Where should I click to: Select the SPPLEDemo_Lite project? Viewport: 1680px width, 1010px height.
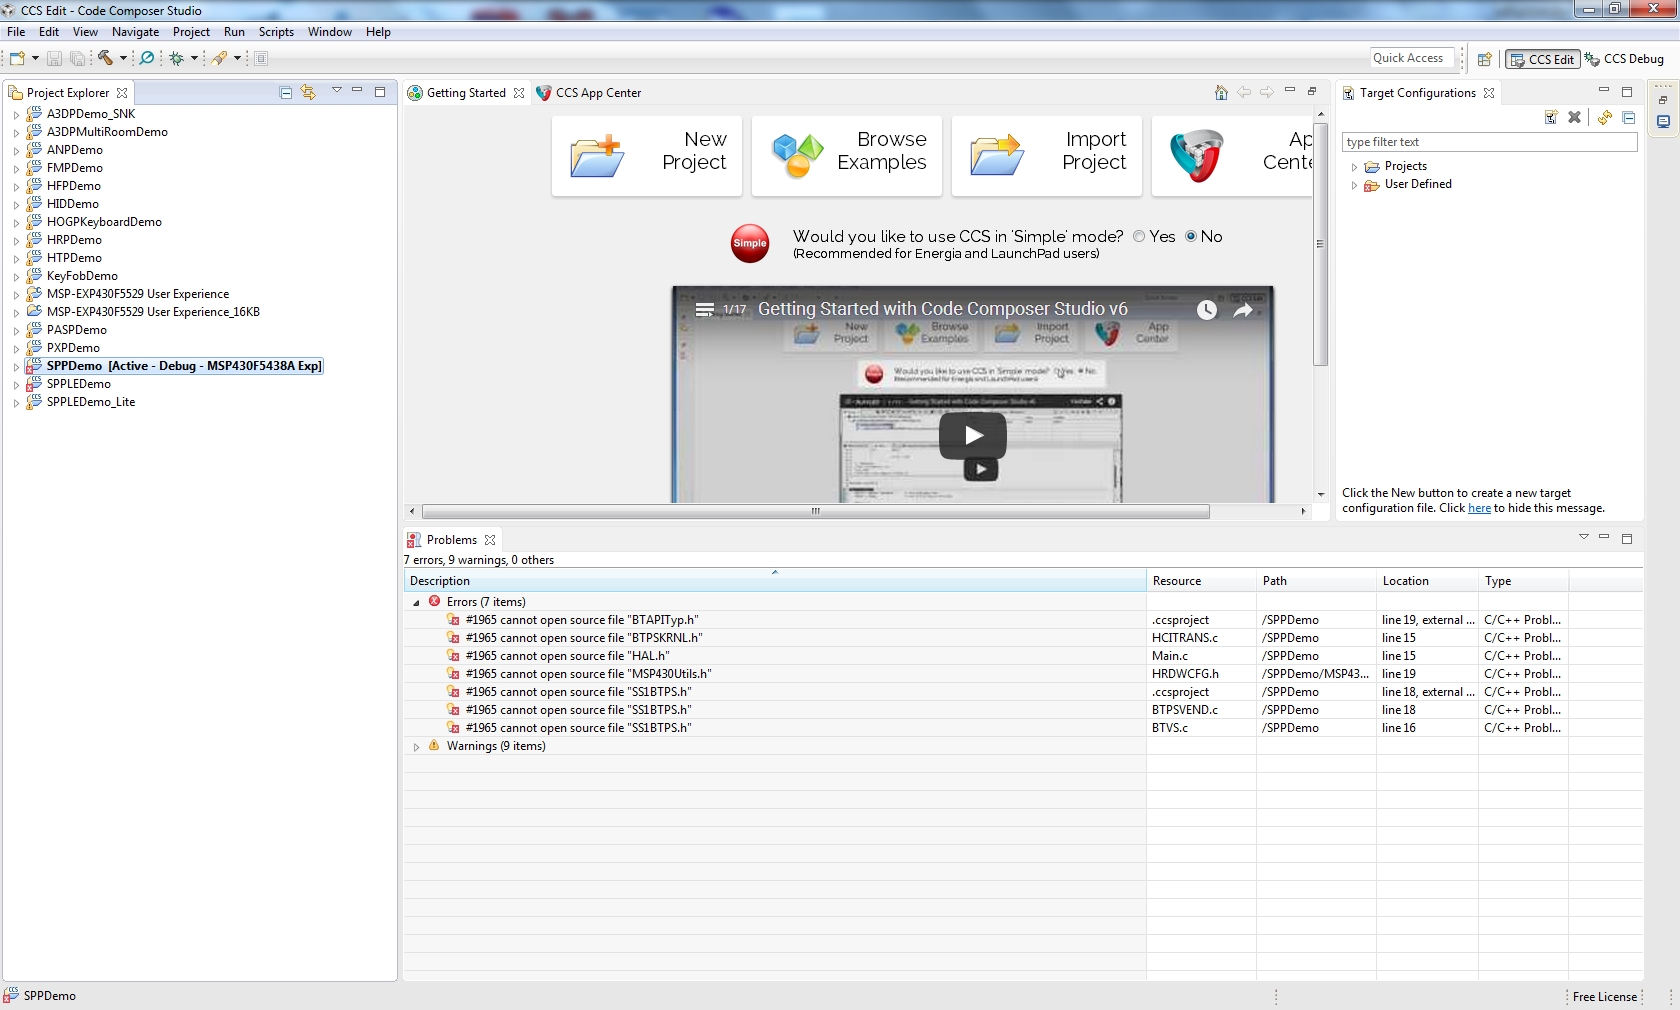(91, 402)
